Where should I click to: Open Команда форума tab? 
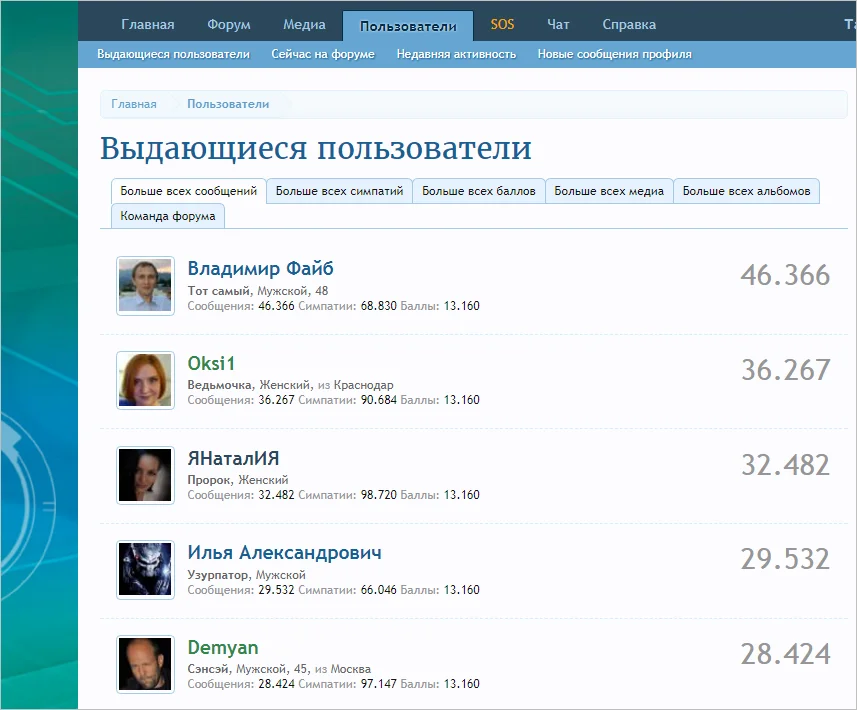(168, 216)
